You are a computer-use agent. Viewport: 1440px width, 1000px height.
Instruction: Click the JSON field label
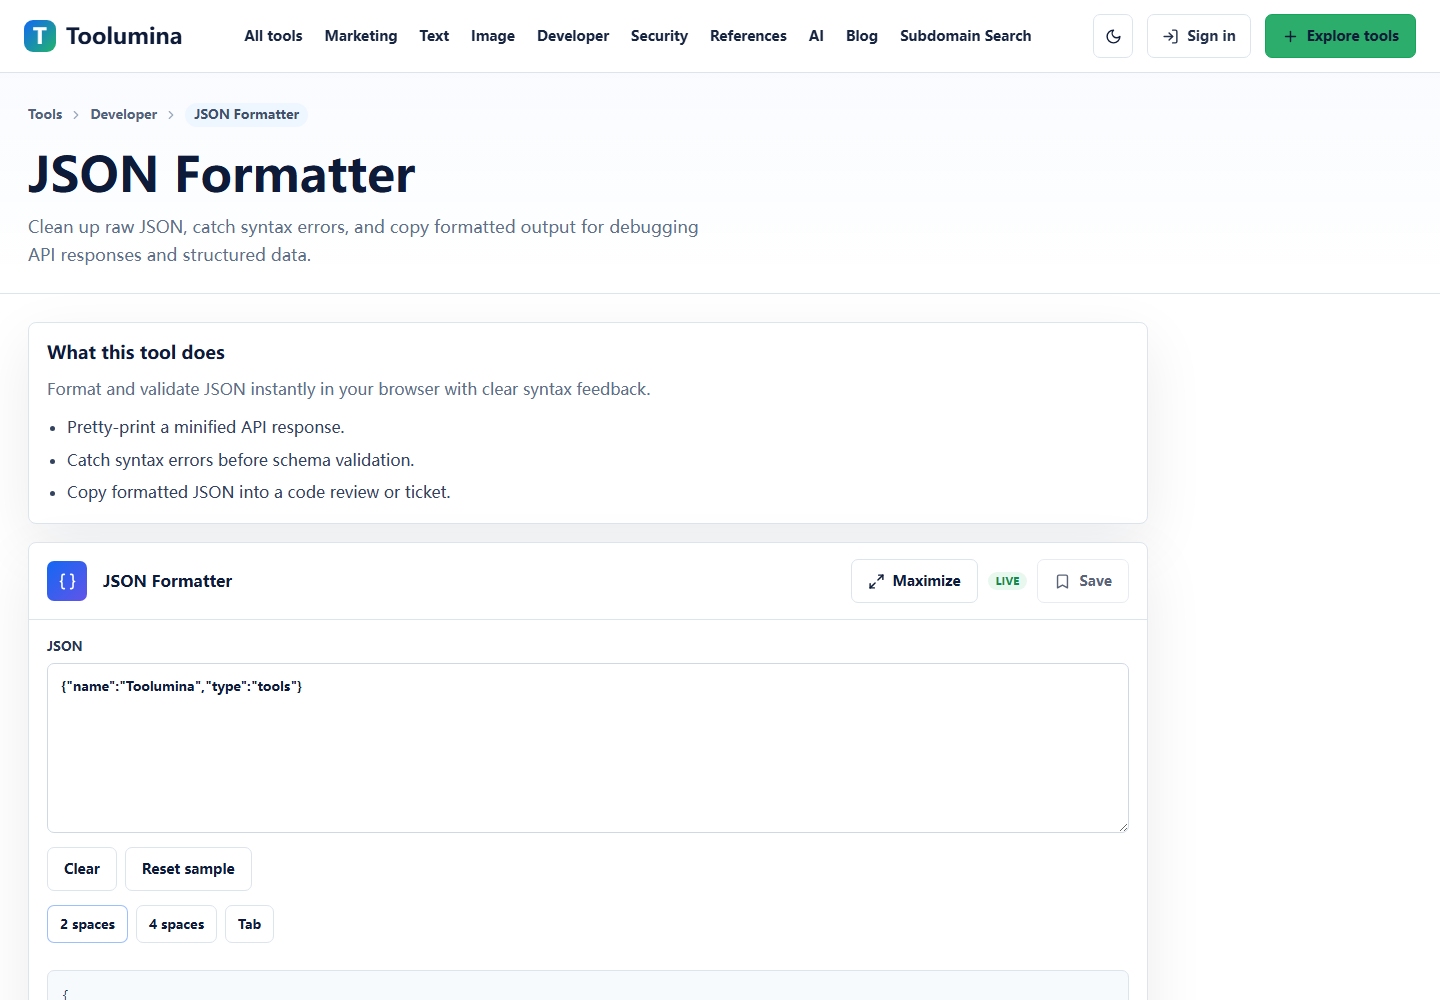pyautogui.click(x=65, y=646)
